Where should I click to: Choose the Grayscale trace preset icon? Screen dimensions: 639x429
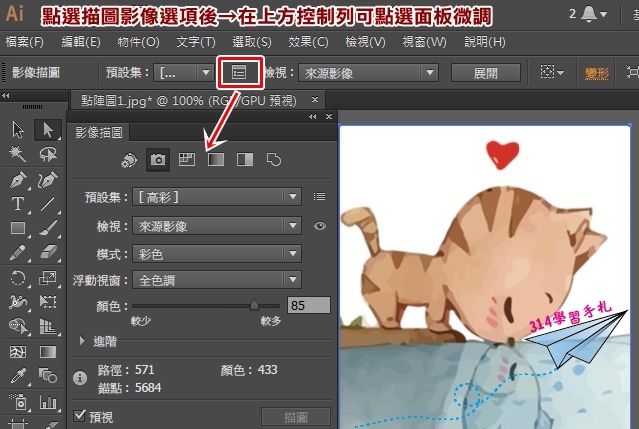(x=216, y=159)
